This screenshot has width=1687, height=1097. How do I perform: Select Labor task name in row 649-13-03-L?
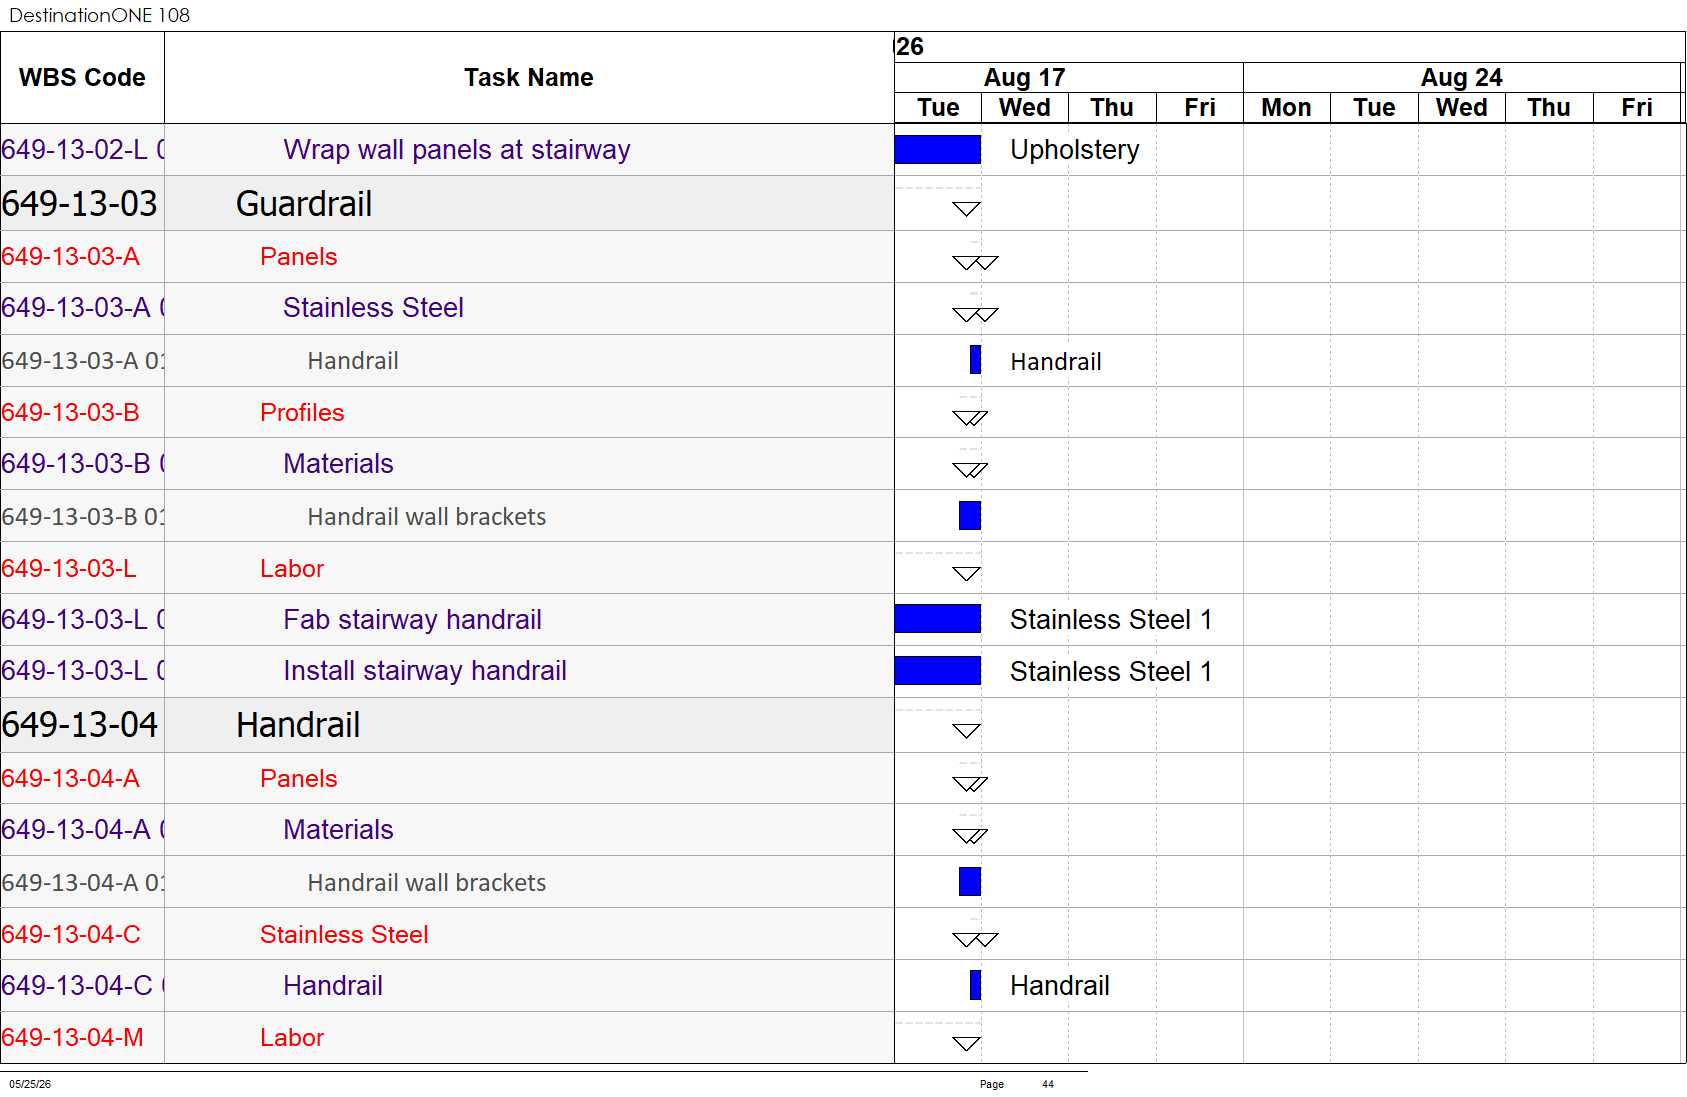pyautogui.click(x=292, y=568)
